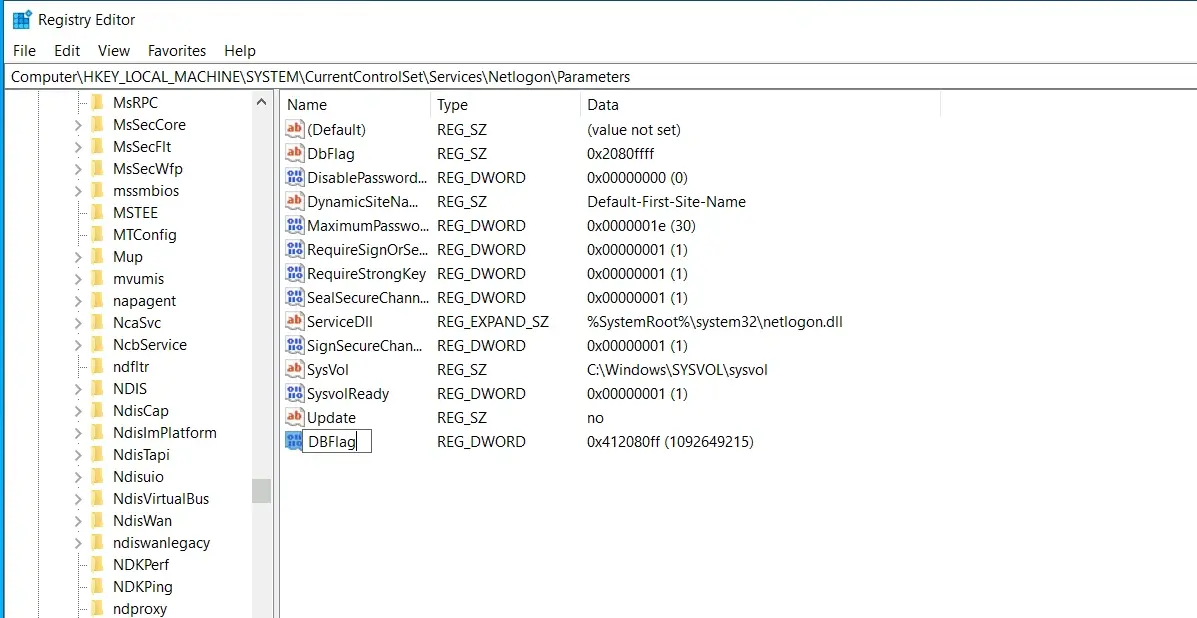Expand the NcaSvc tree node
The width and height of the screenshot is (1197, 618).
[x=78, y=323]
